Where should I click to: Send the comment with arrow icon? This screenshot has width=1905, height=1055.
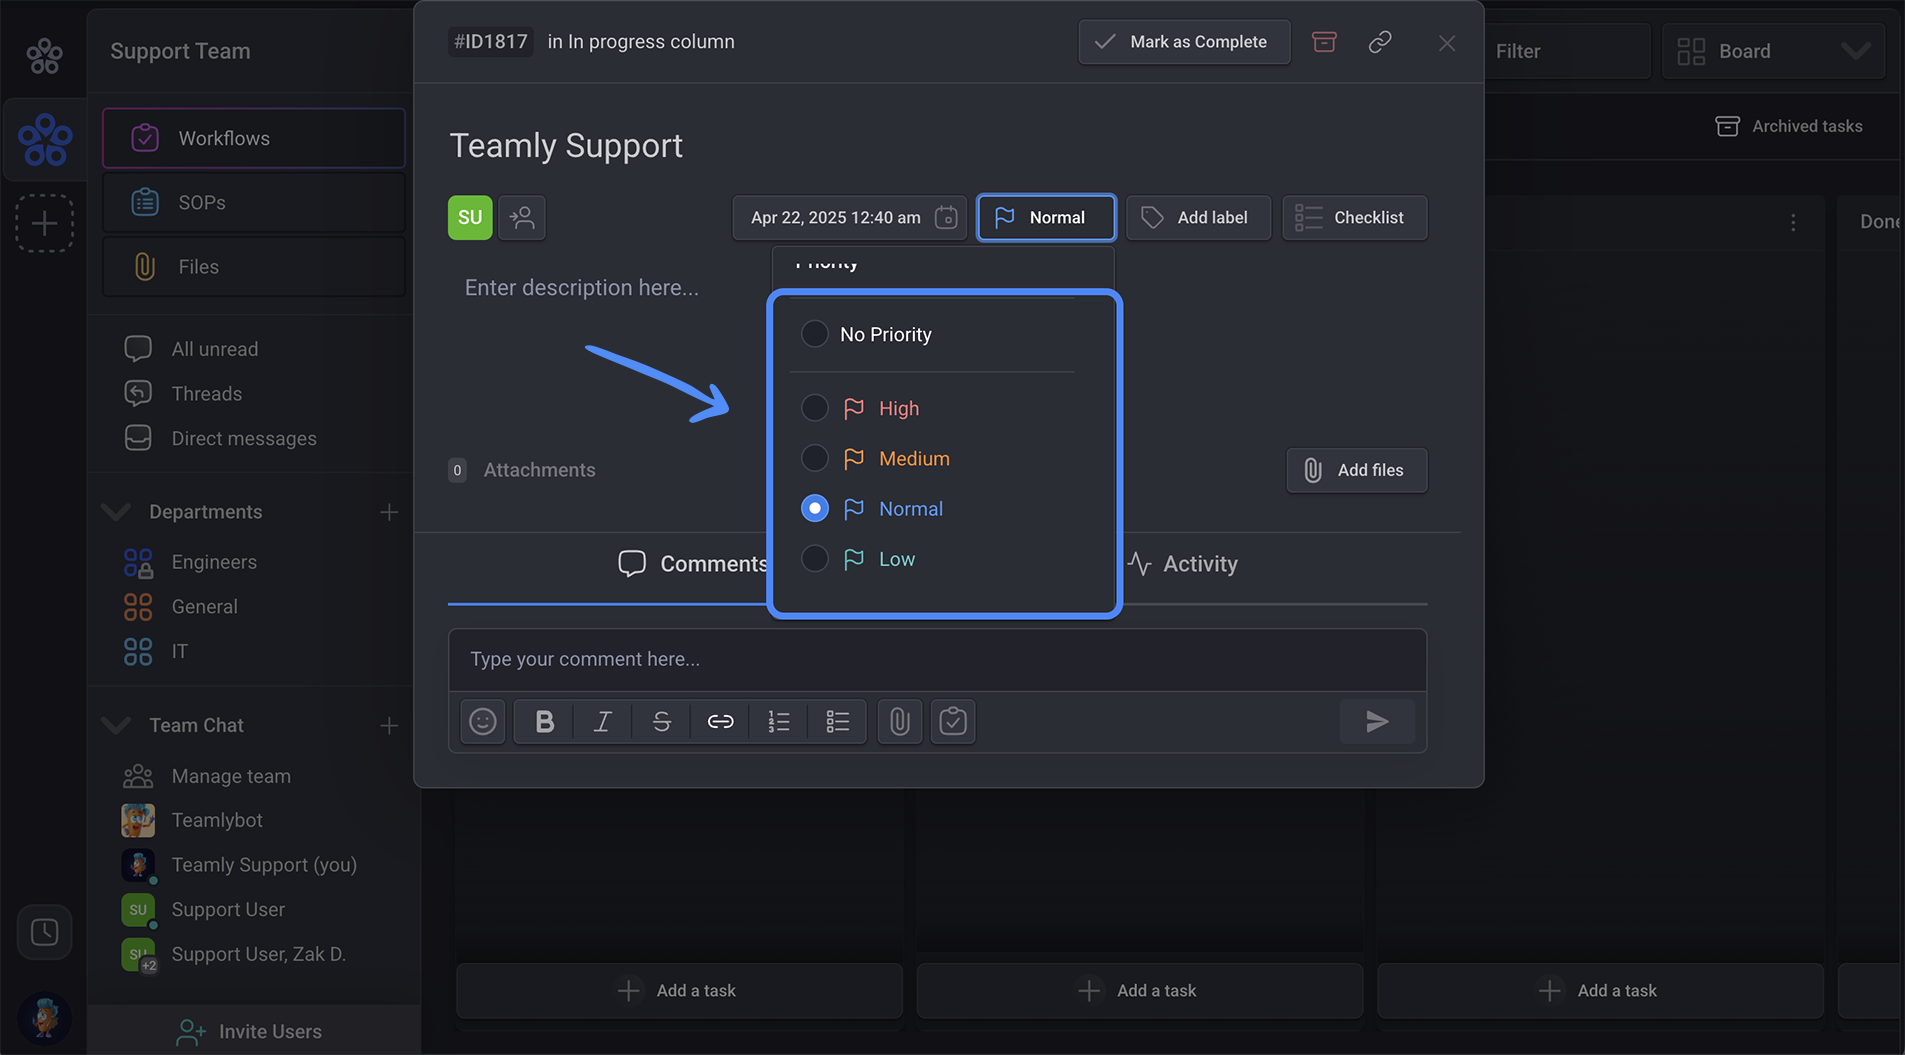1377,721
